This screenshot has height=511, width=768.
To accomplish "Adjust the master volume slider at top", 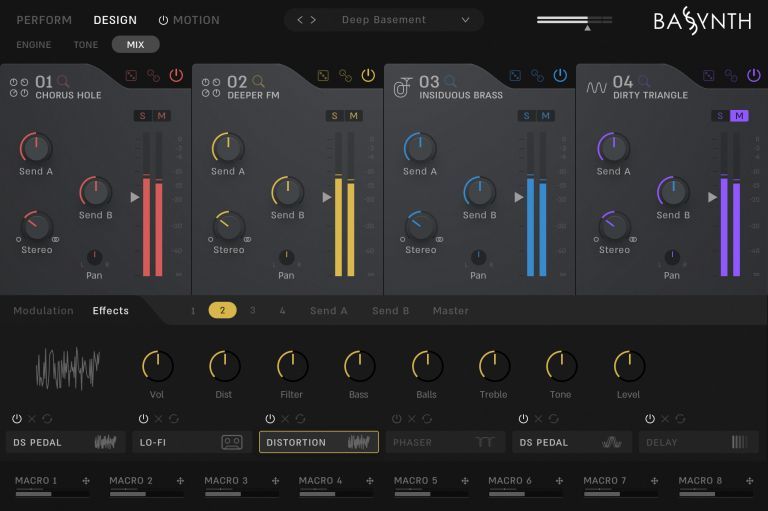I will coord(574,20).
